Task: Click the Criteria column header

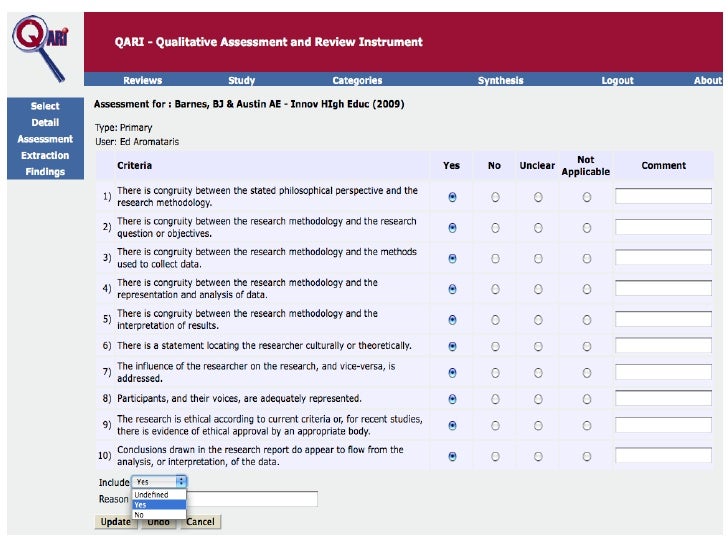Action: 135,166
